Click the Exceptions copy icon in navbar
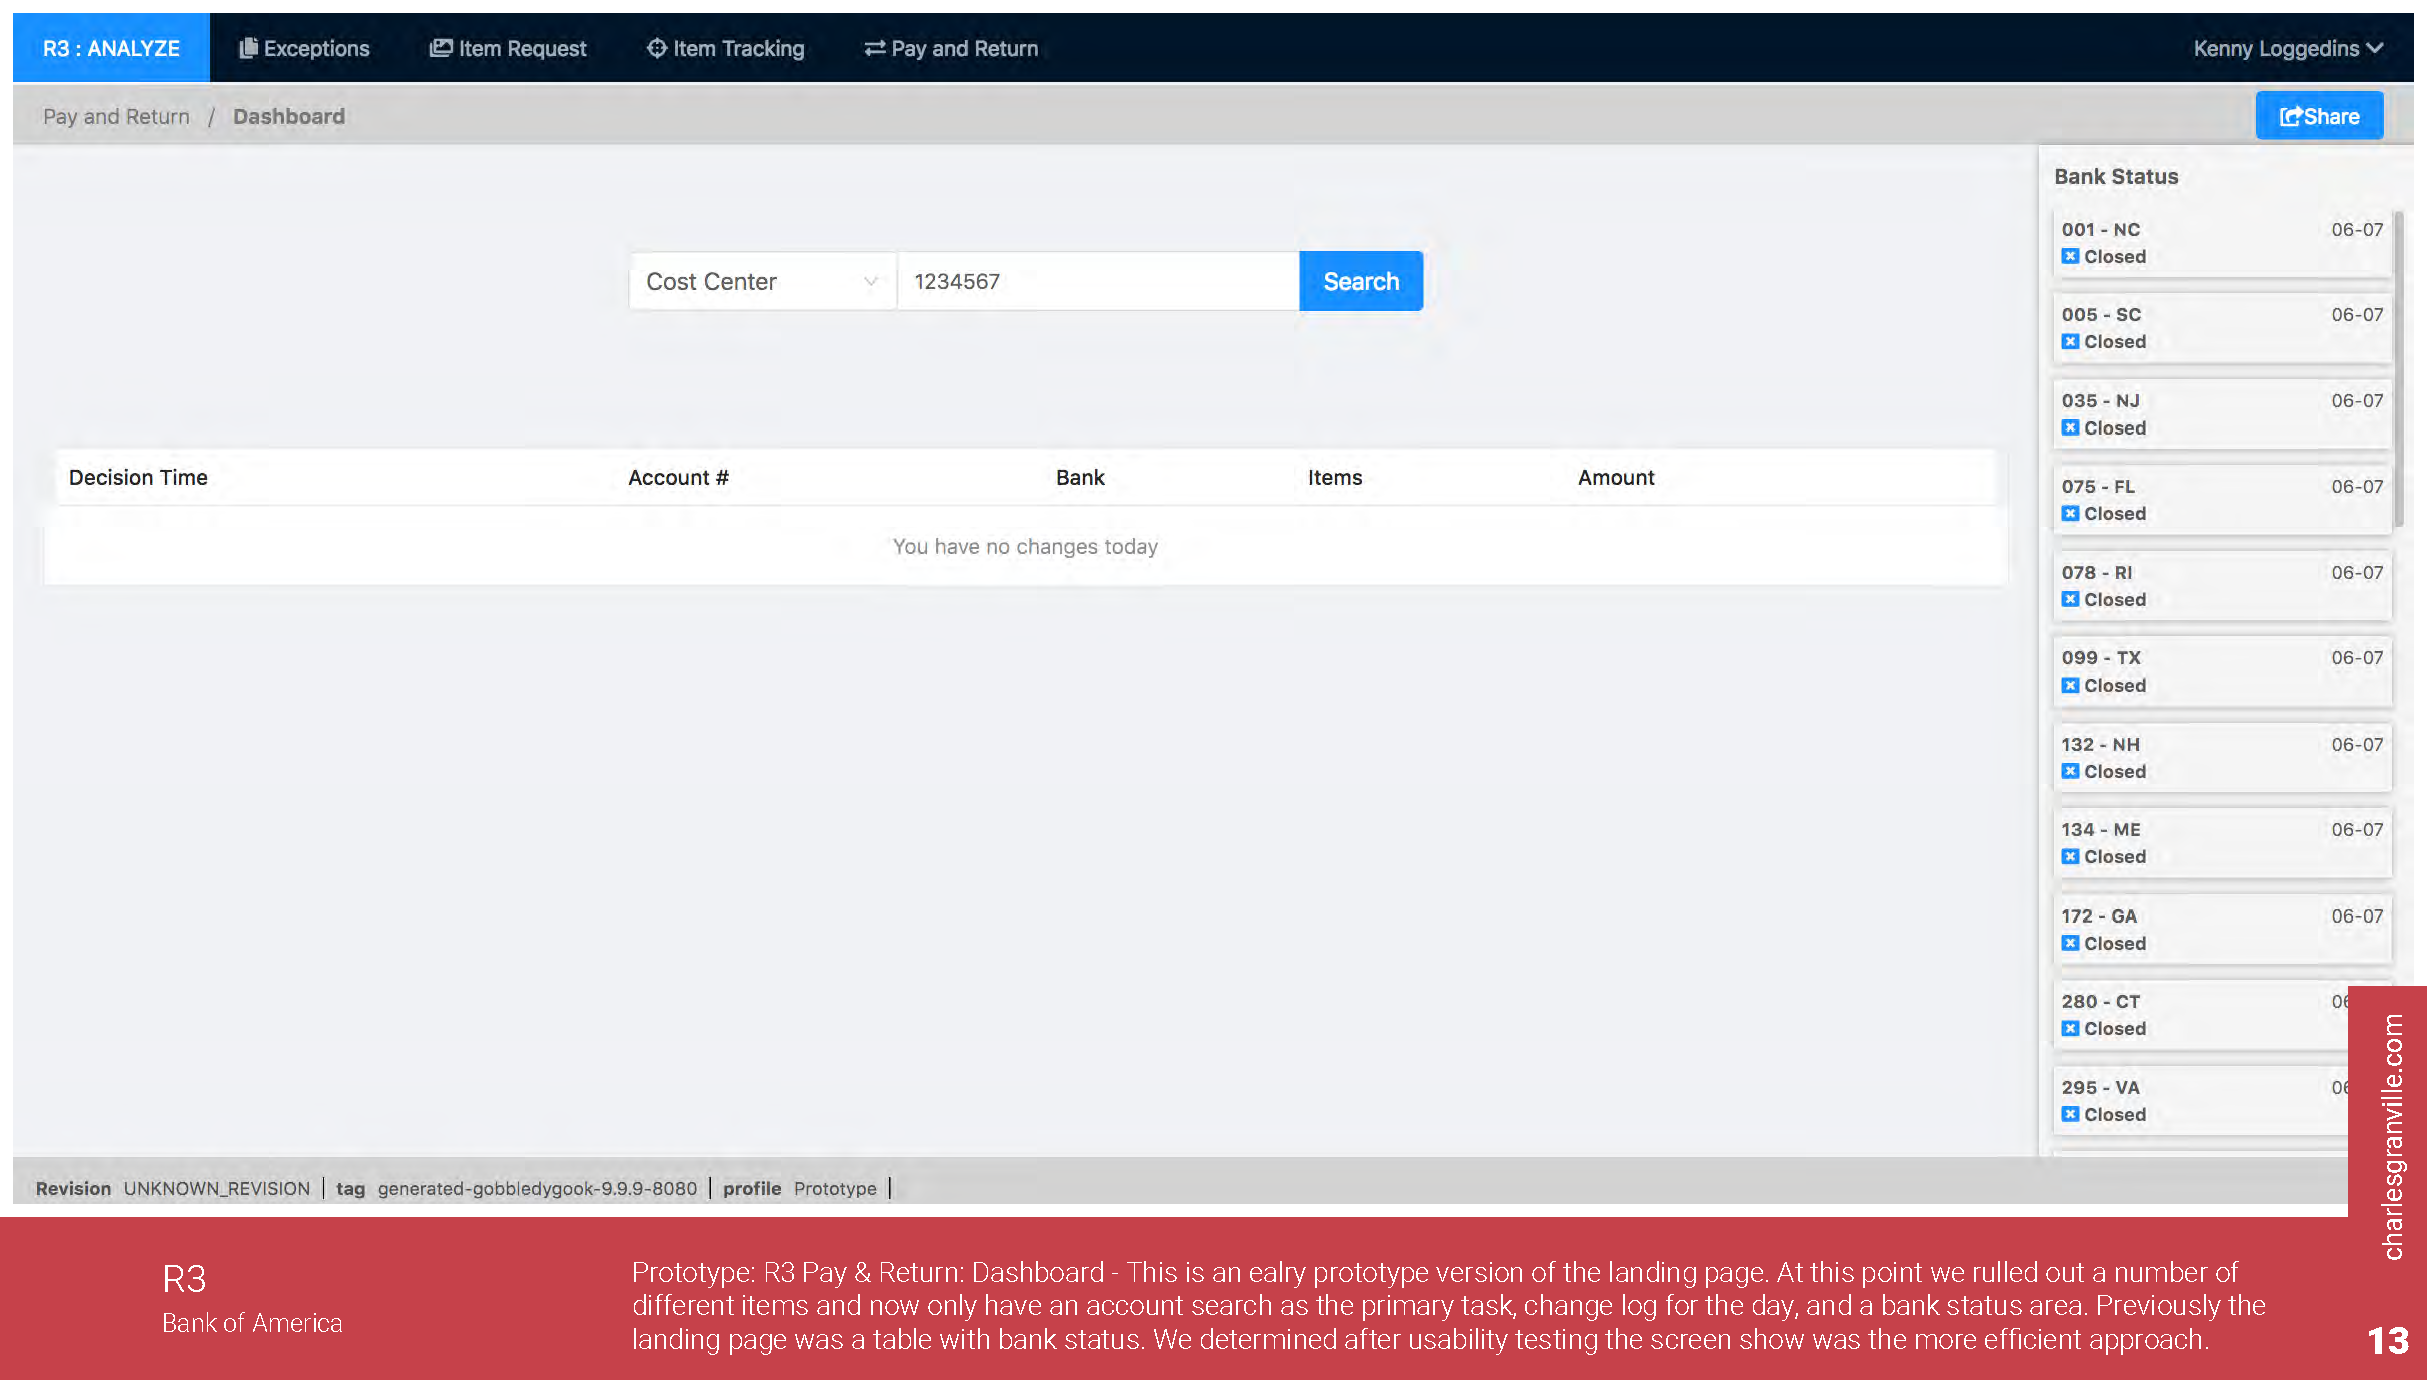Viewport: 2427px width, 1380px height. click(x=248, y=48)
